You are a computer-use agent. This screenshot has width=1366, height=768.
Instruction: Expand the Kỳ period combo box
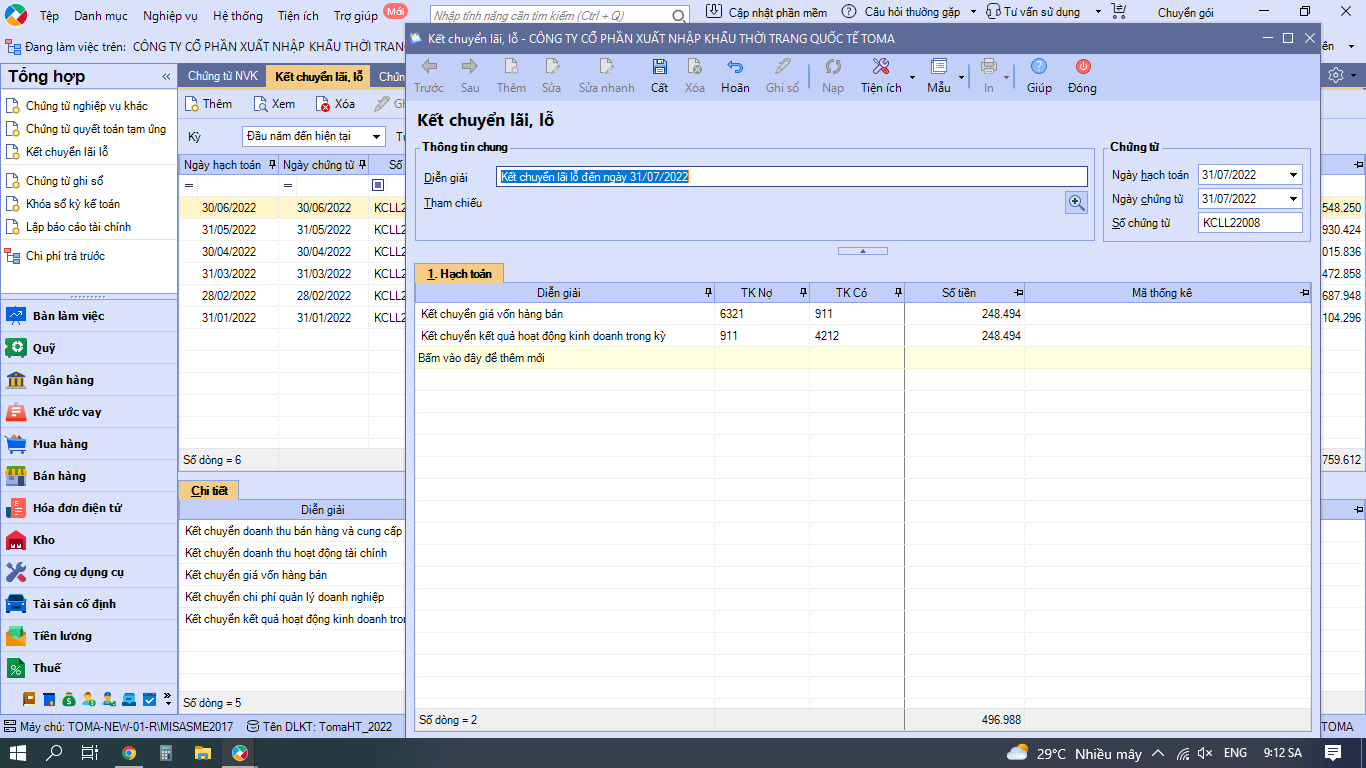tap(377, 137)
